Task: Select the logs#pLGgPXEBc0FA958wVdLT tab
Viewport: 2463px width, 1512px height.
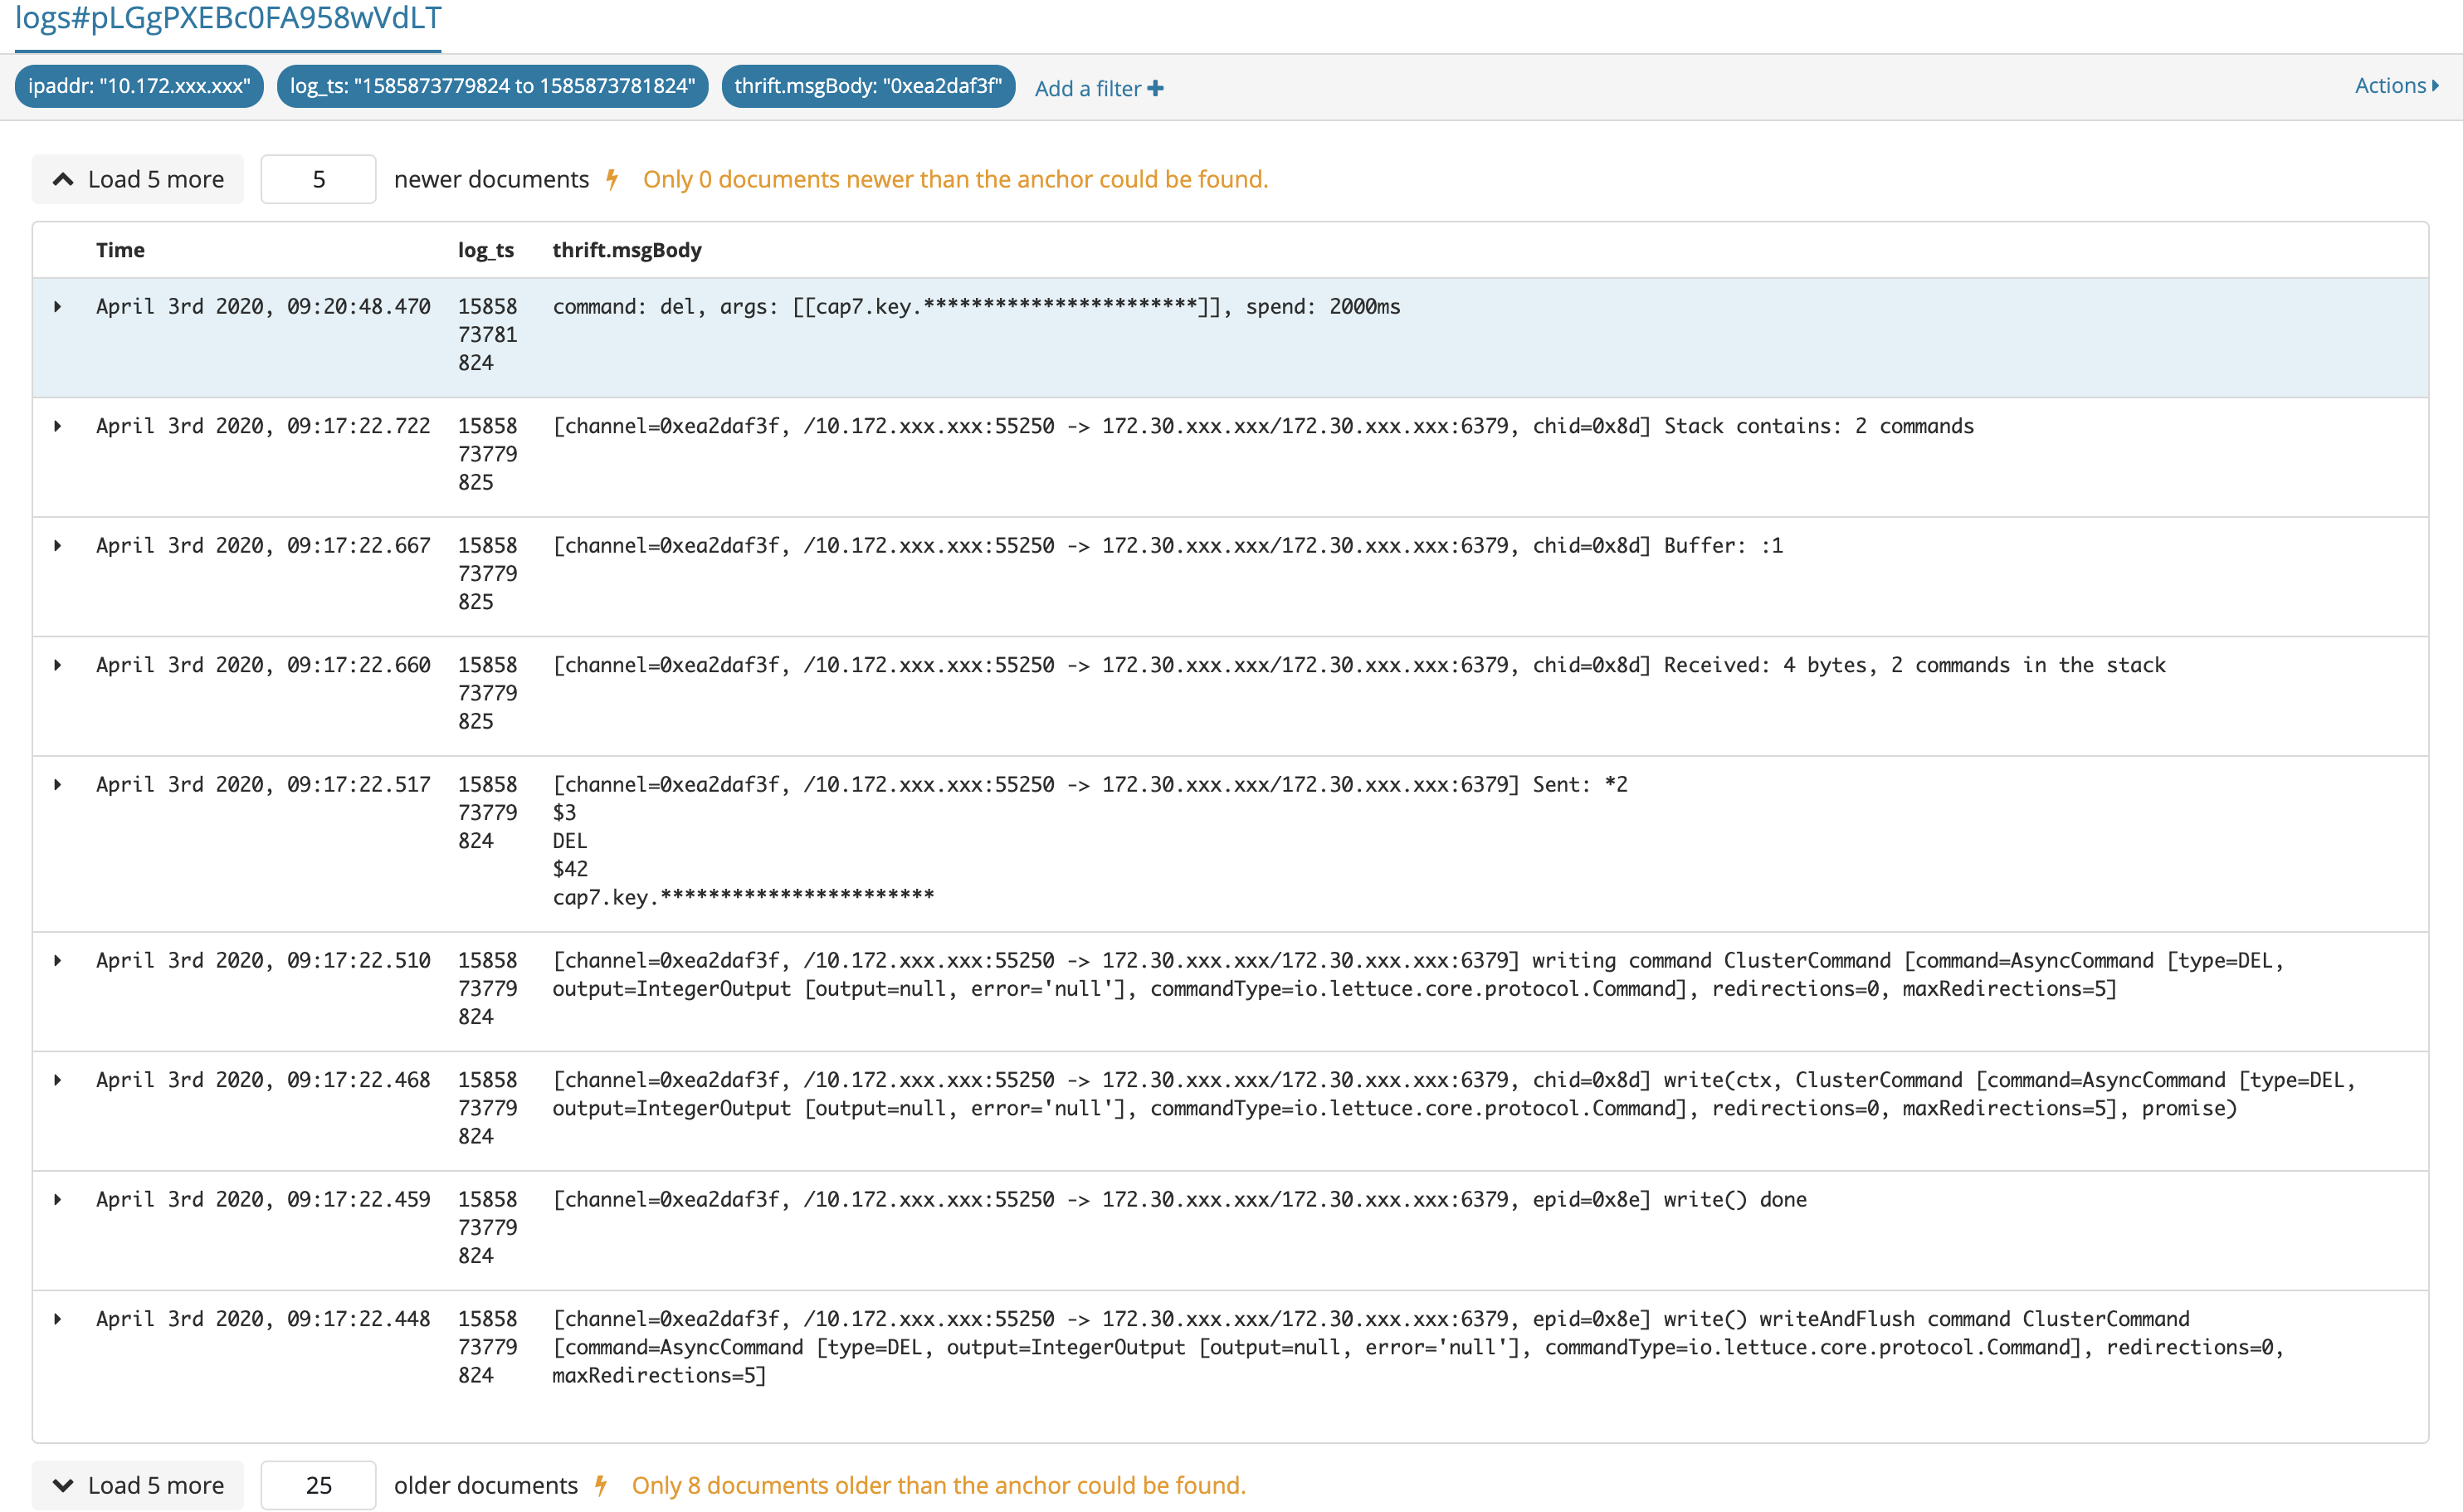Action: (228, 18)
